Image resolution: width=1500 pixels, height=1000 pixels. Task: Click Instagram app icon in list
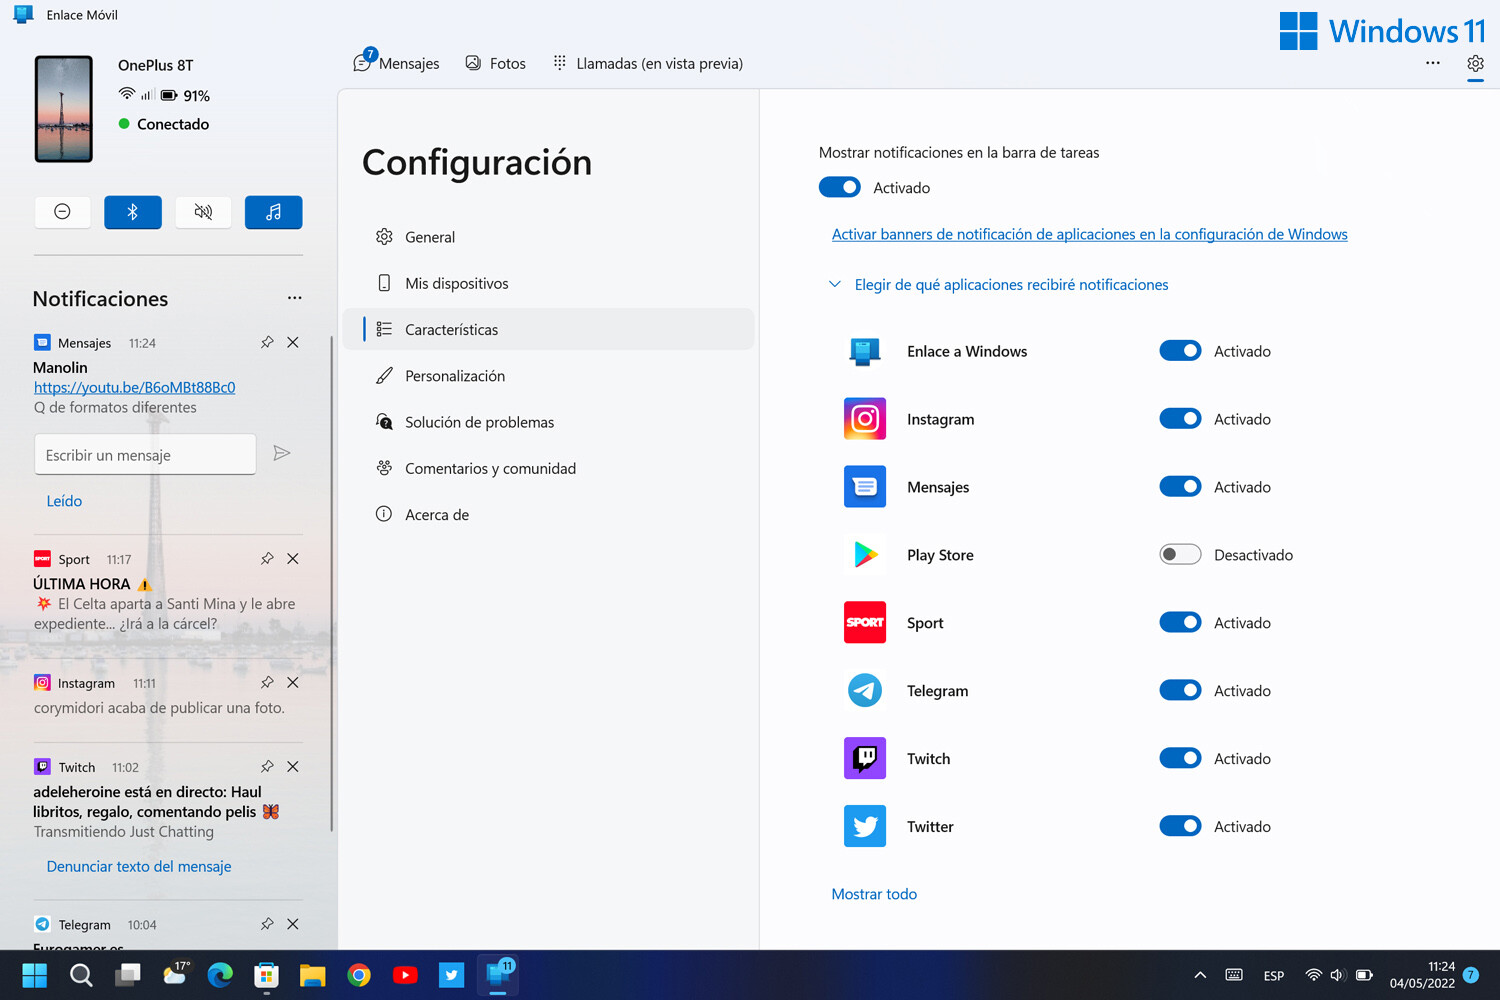click(865, 419)
